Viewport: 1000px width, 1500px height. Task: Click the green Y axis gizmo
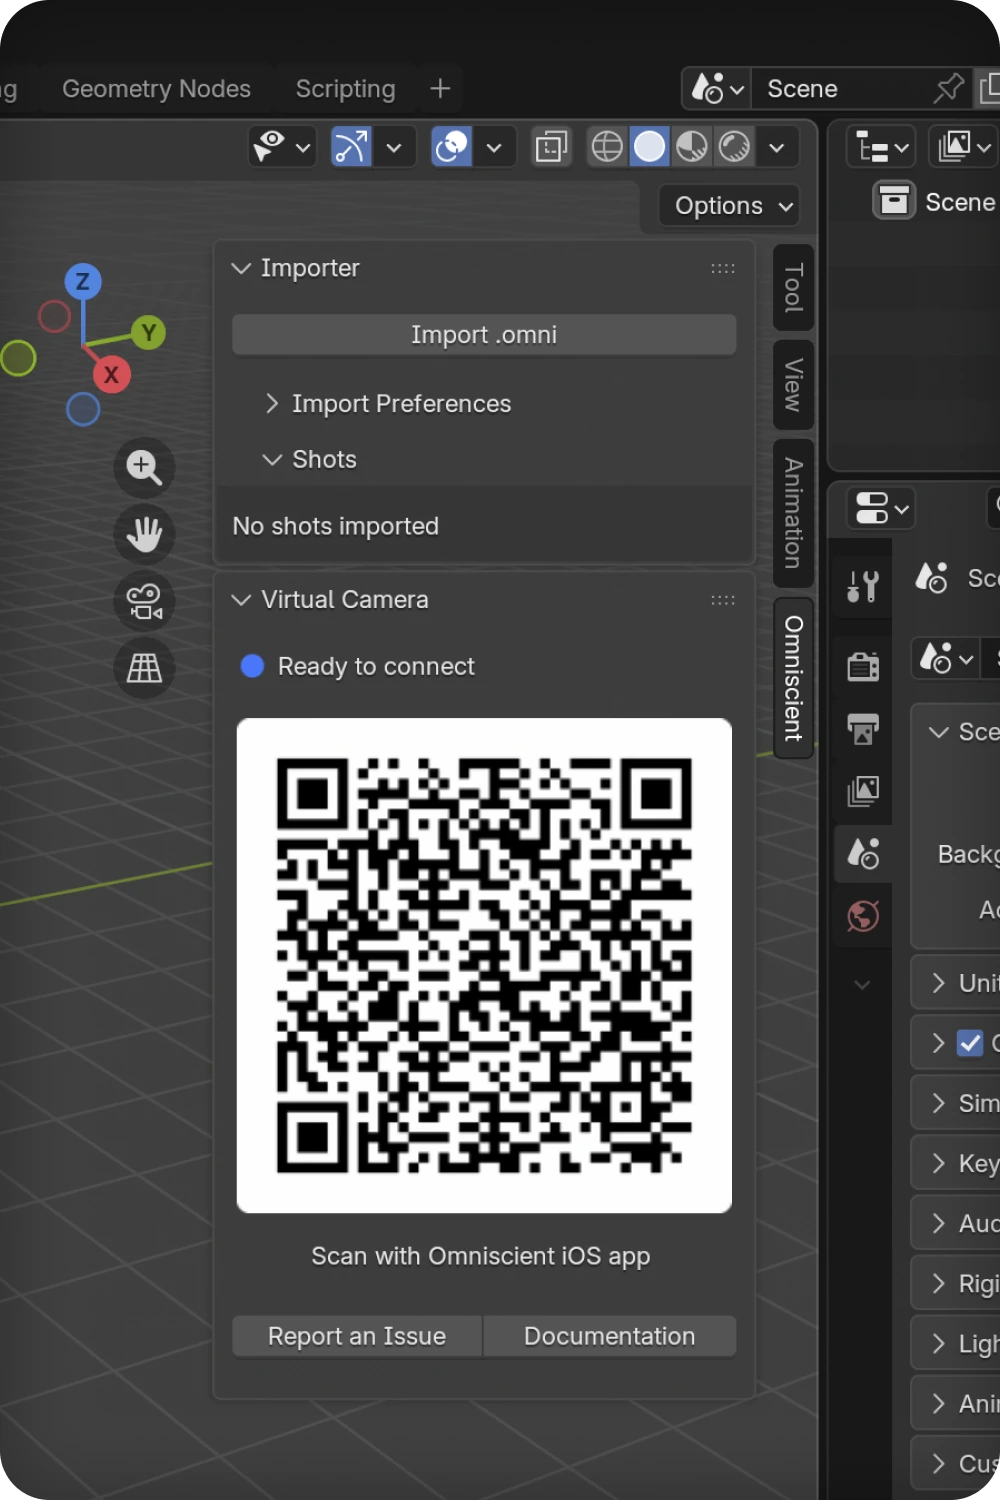tap(148, 333)
